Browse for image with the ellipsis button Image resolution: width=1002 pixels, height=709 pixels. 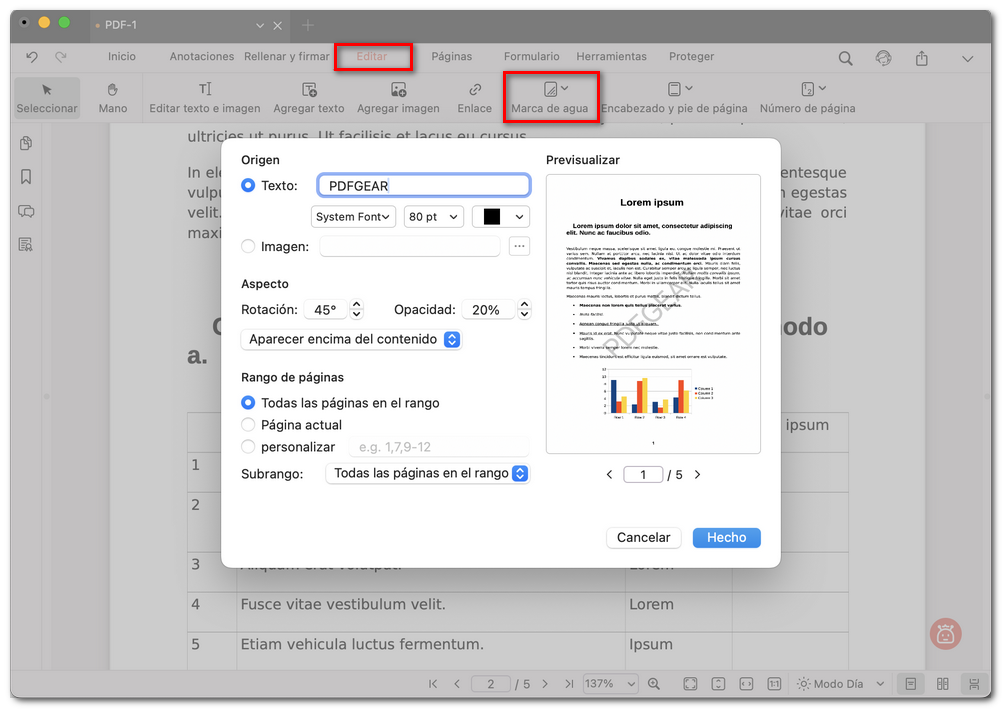point(520,246)
